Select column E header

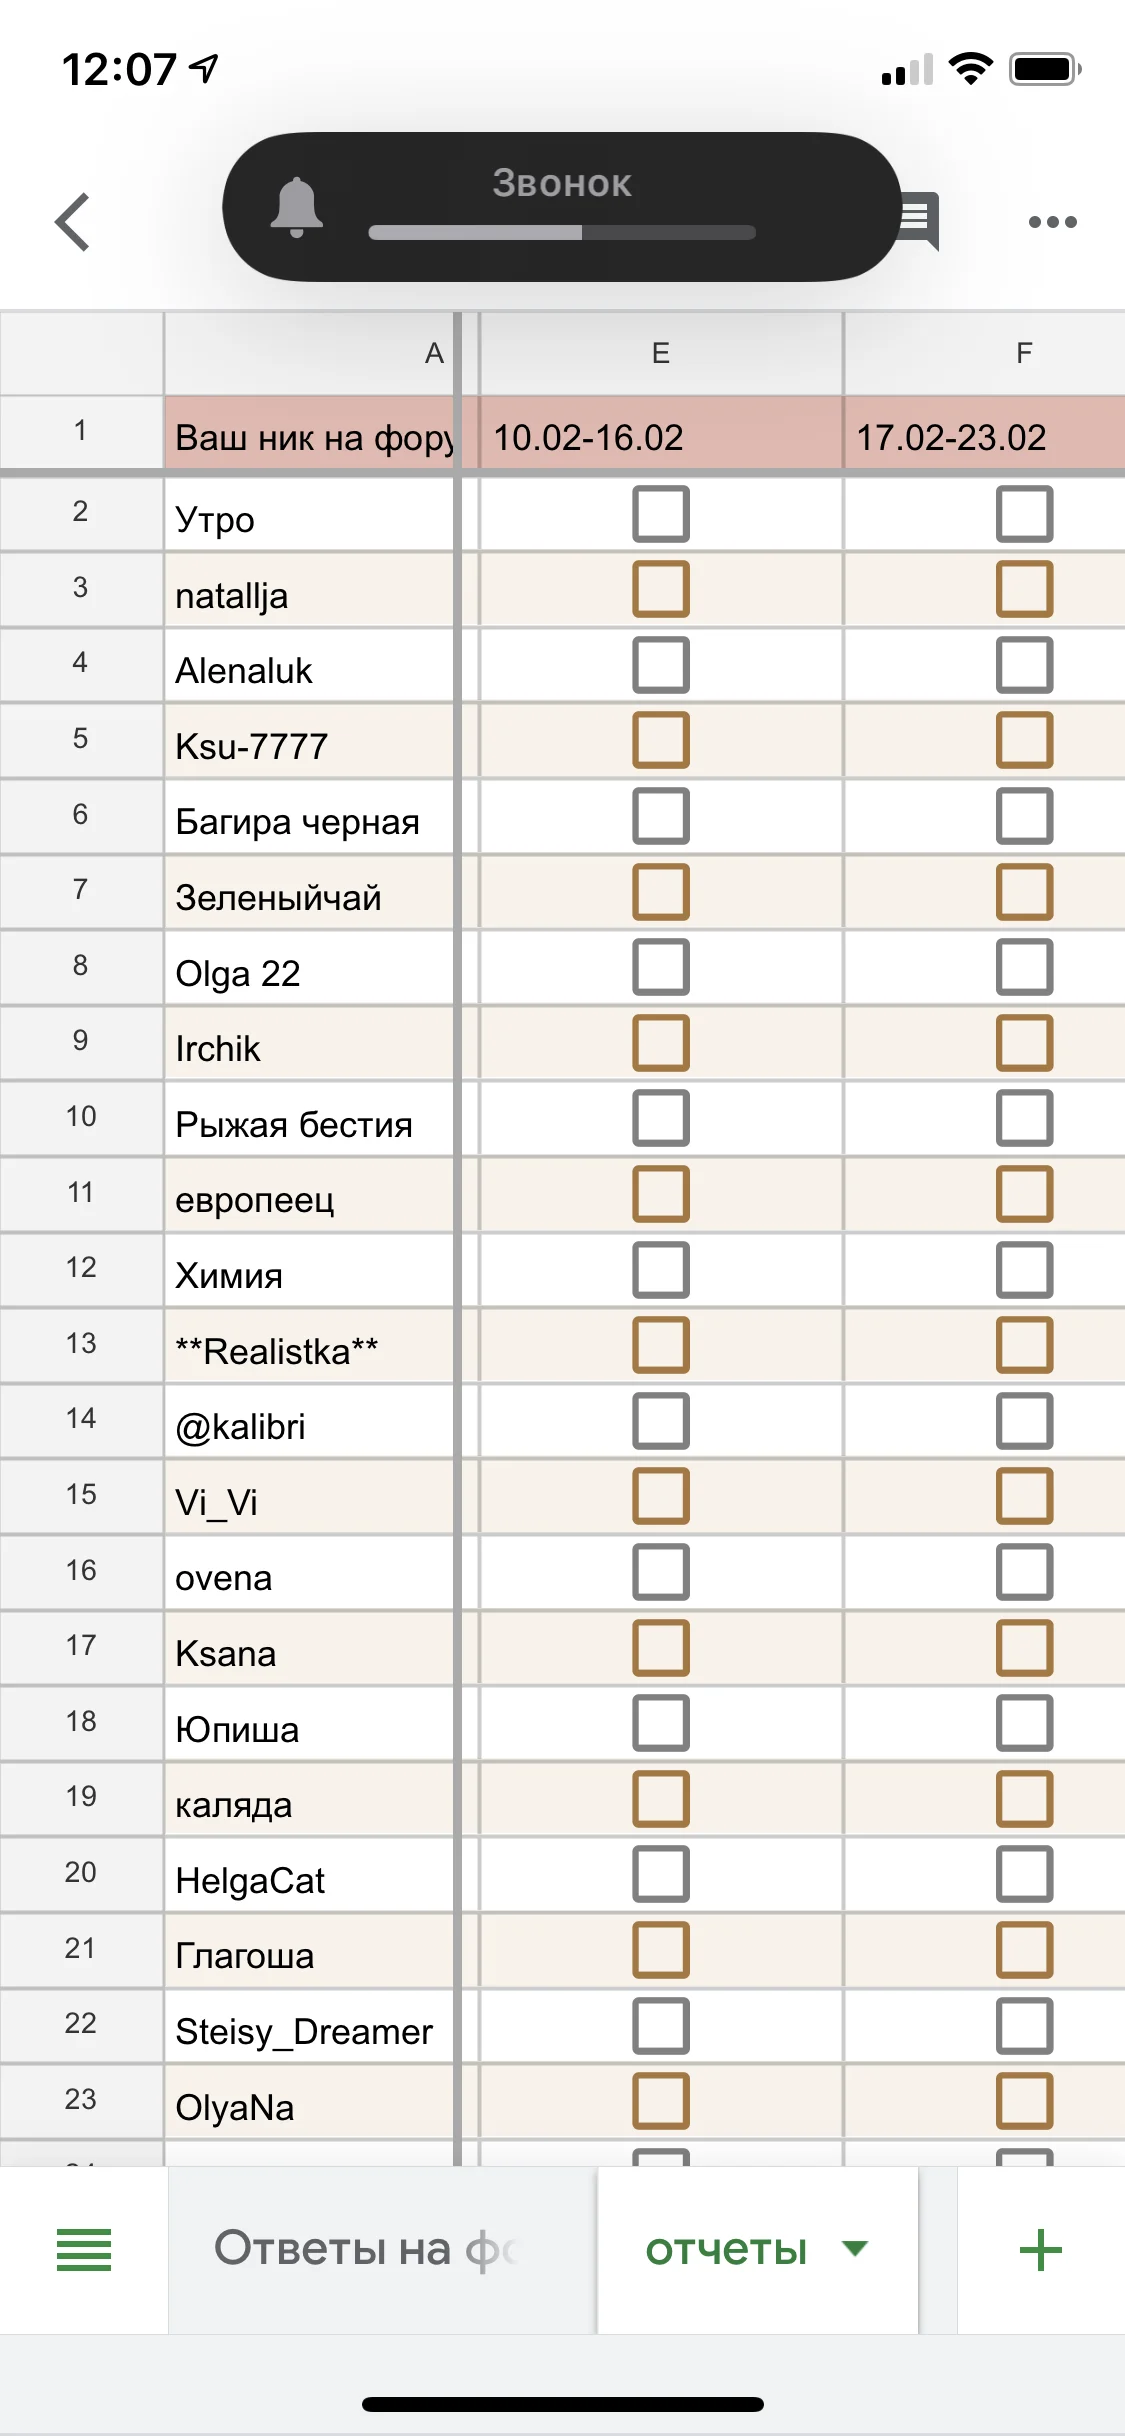[661, 353]
